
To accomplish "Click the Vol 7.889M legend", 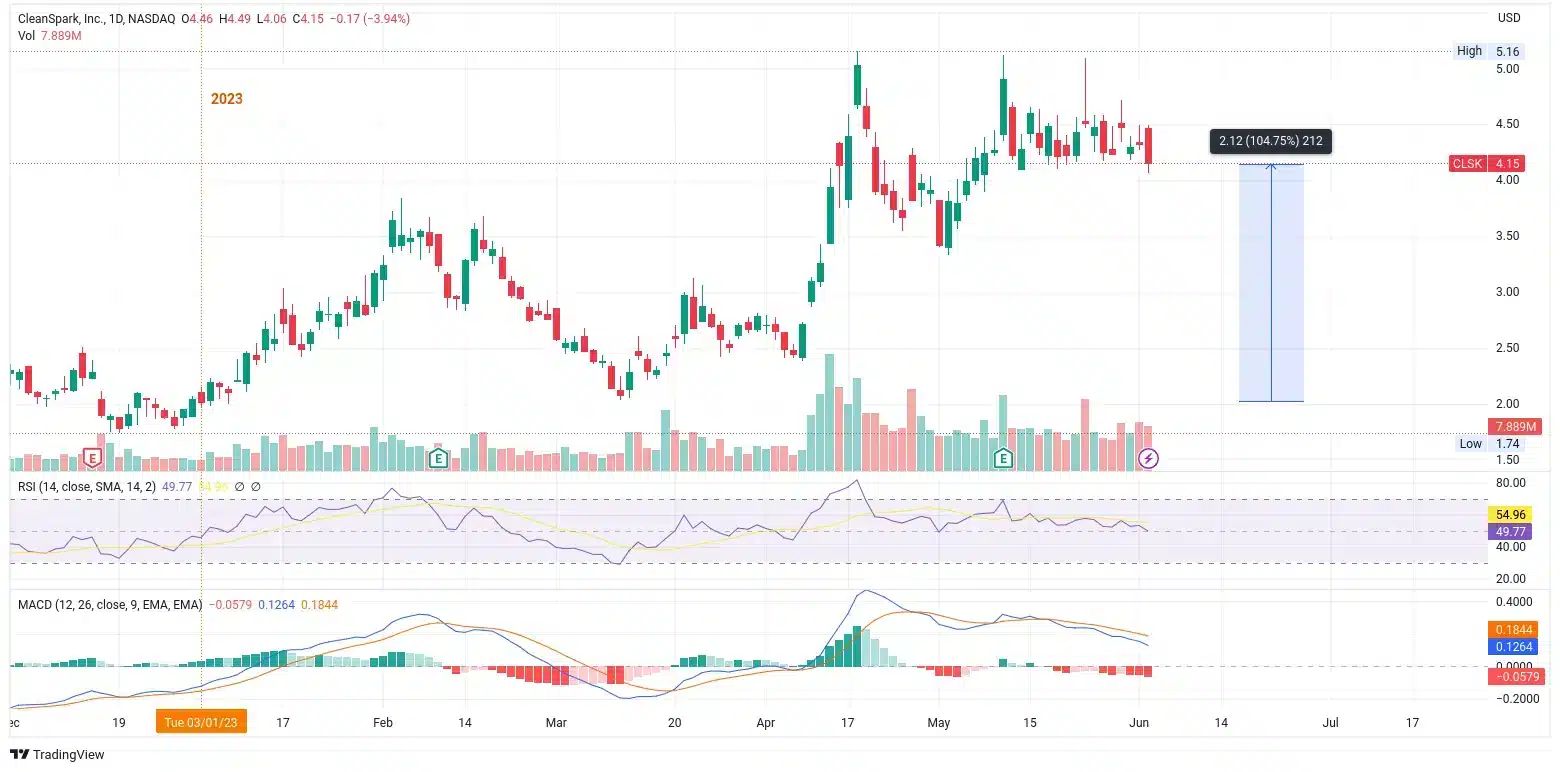I will pyautogui.click(x=50, y=35).
